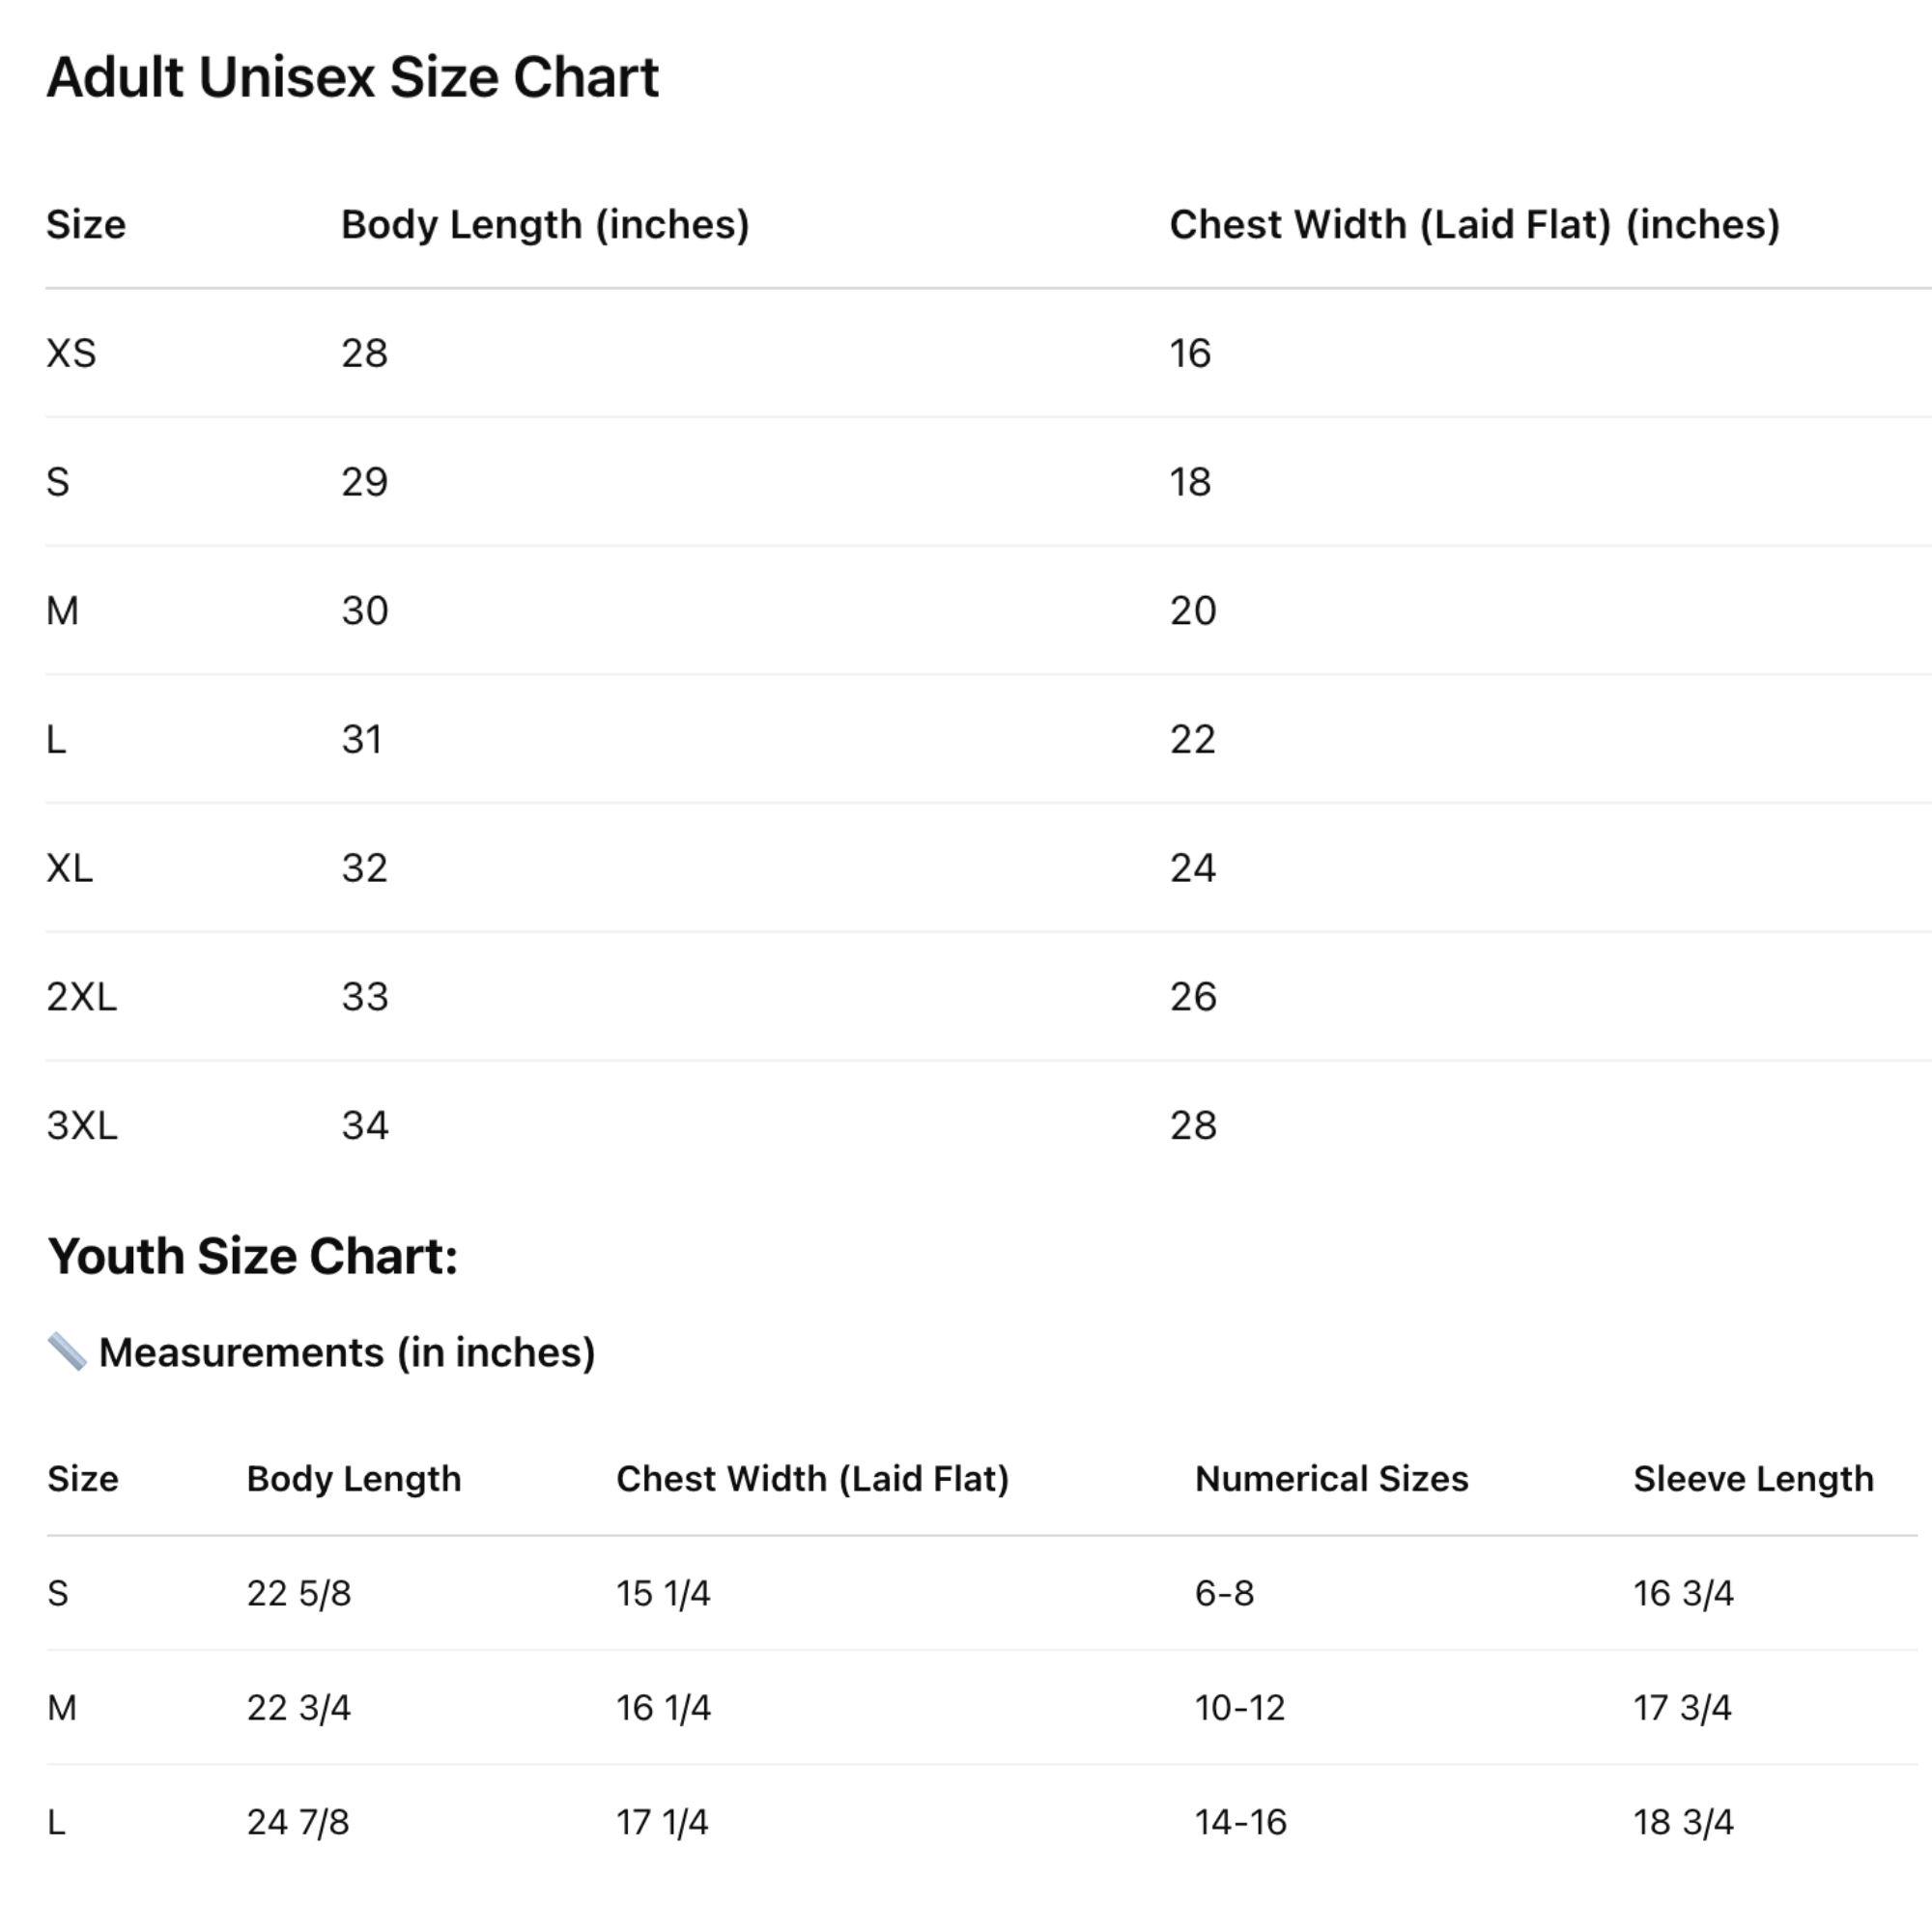Select the Adult Unisex Size Chart heading
Viewport: 1932px width, 1932px height.
353,77
